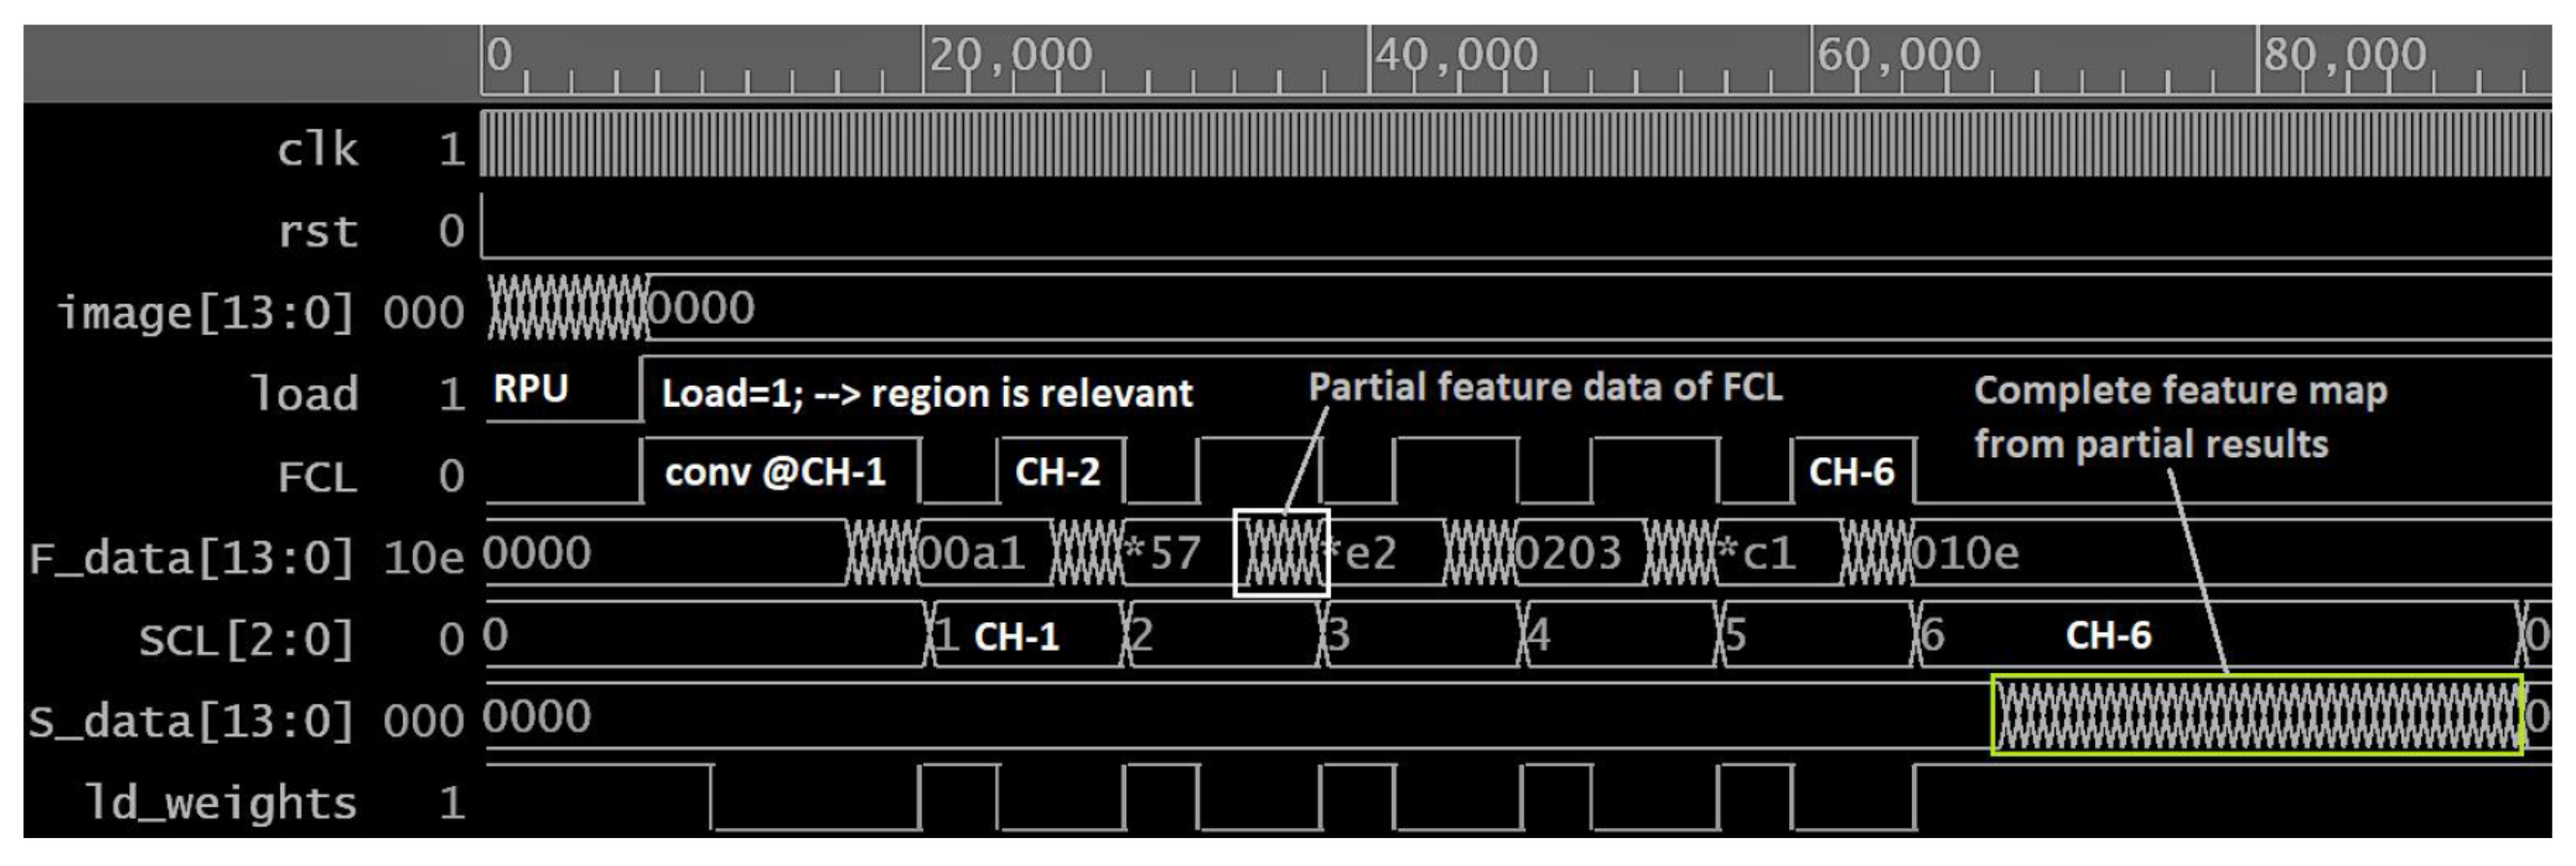
Task: Select the S_data[13:0] signal name
Action: coord(192,721)
